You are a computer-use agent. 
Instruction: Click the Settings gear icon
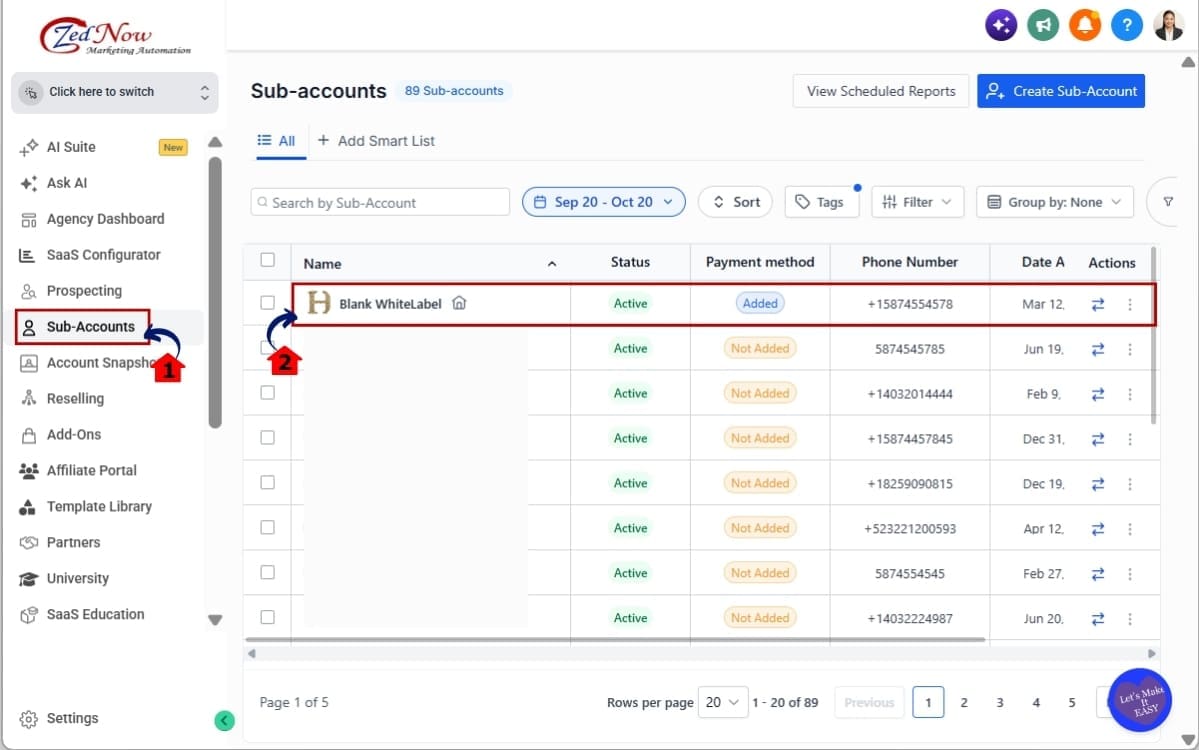[29, 719]
